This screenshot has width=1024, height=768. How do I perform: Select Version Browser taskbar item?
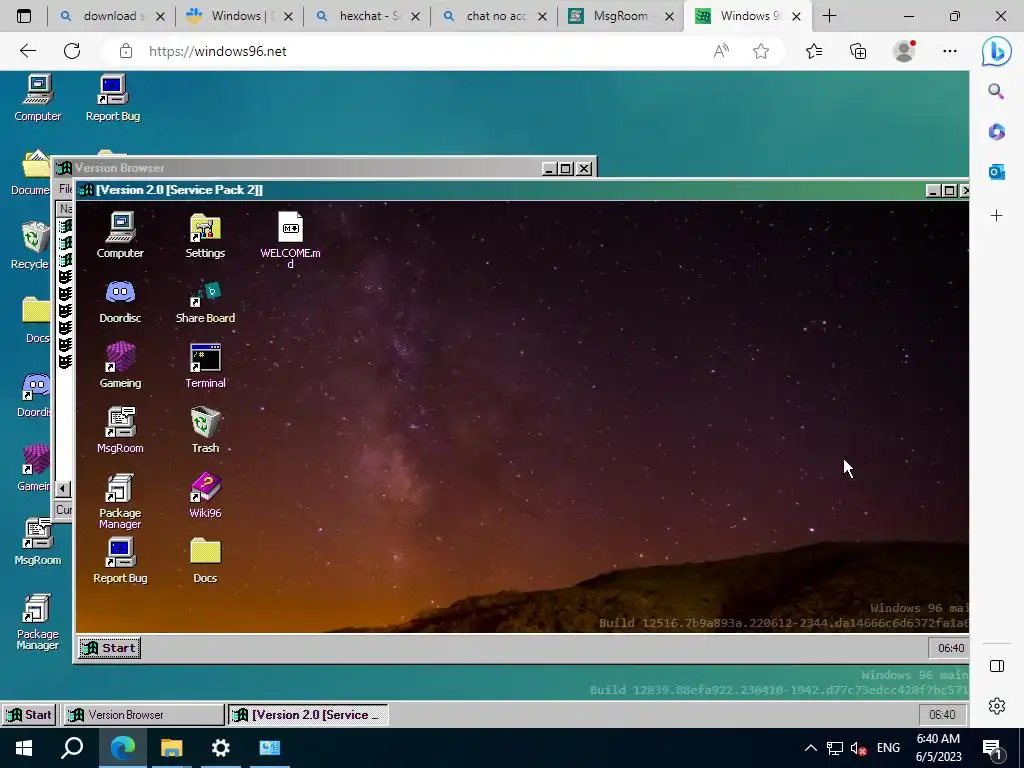point(143,715)
